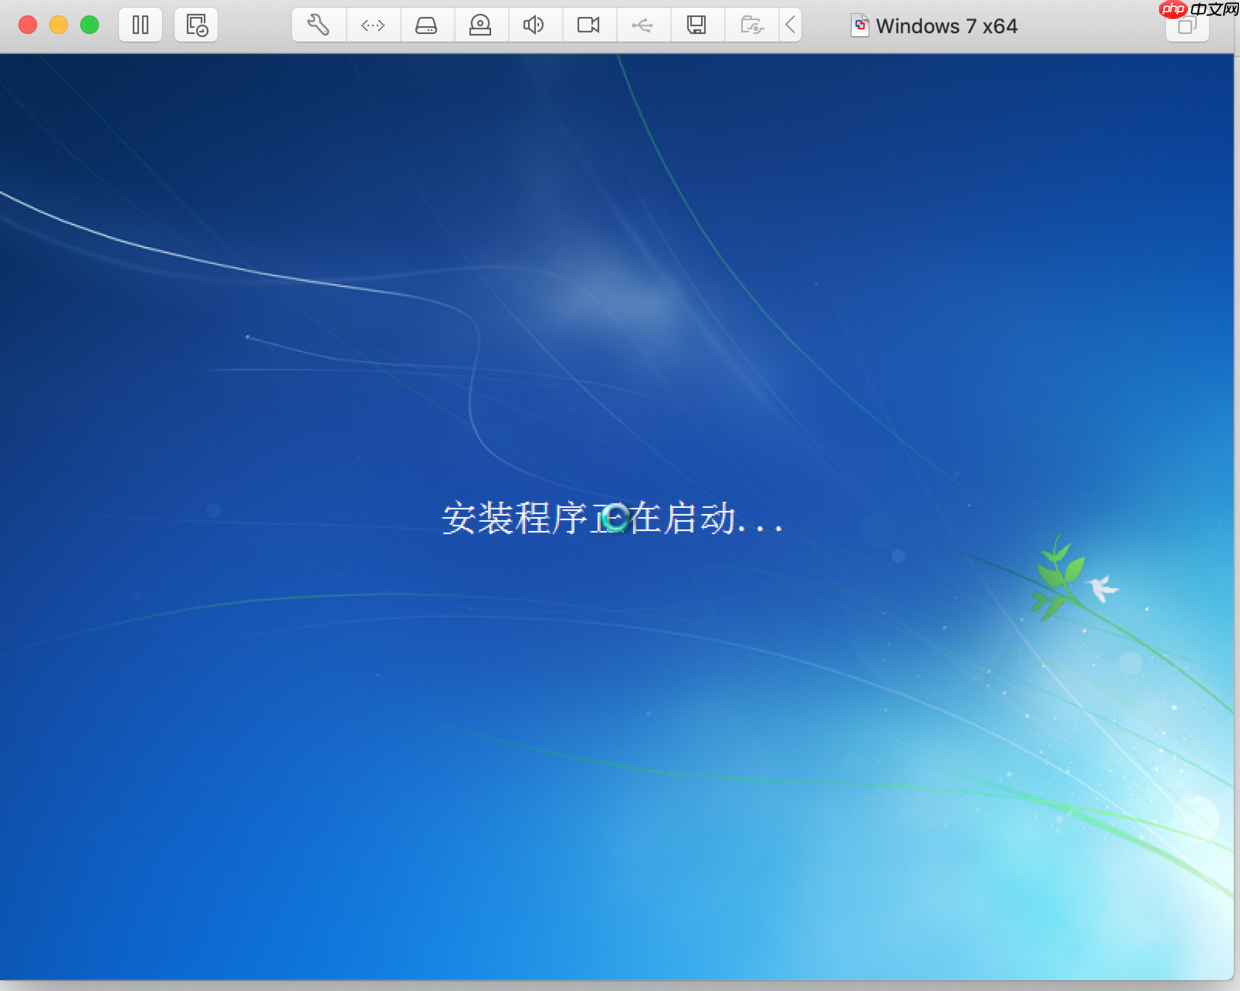
Task: Click the spinning loading indicator in the message
Action: (617, 516)
